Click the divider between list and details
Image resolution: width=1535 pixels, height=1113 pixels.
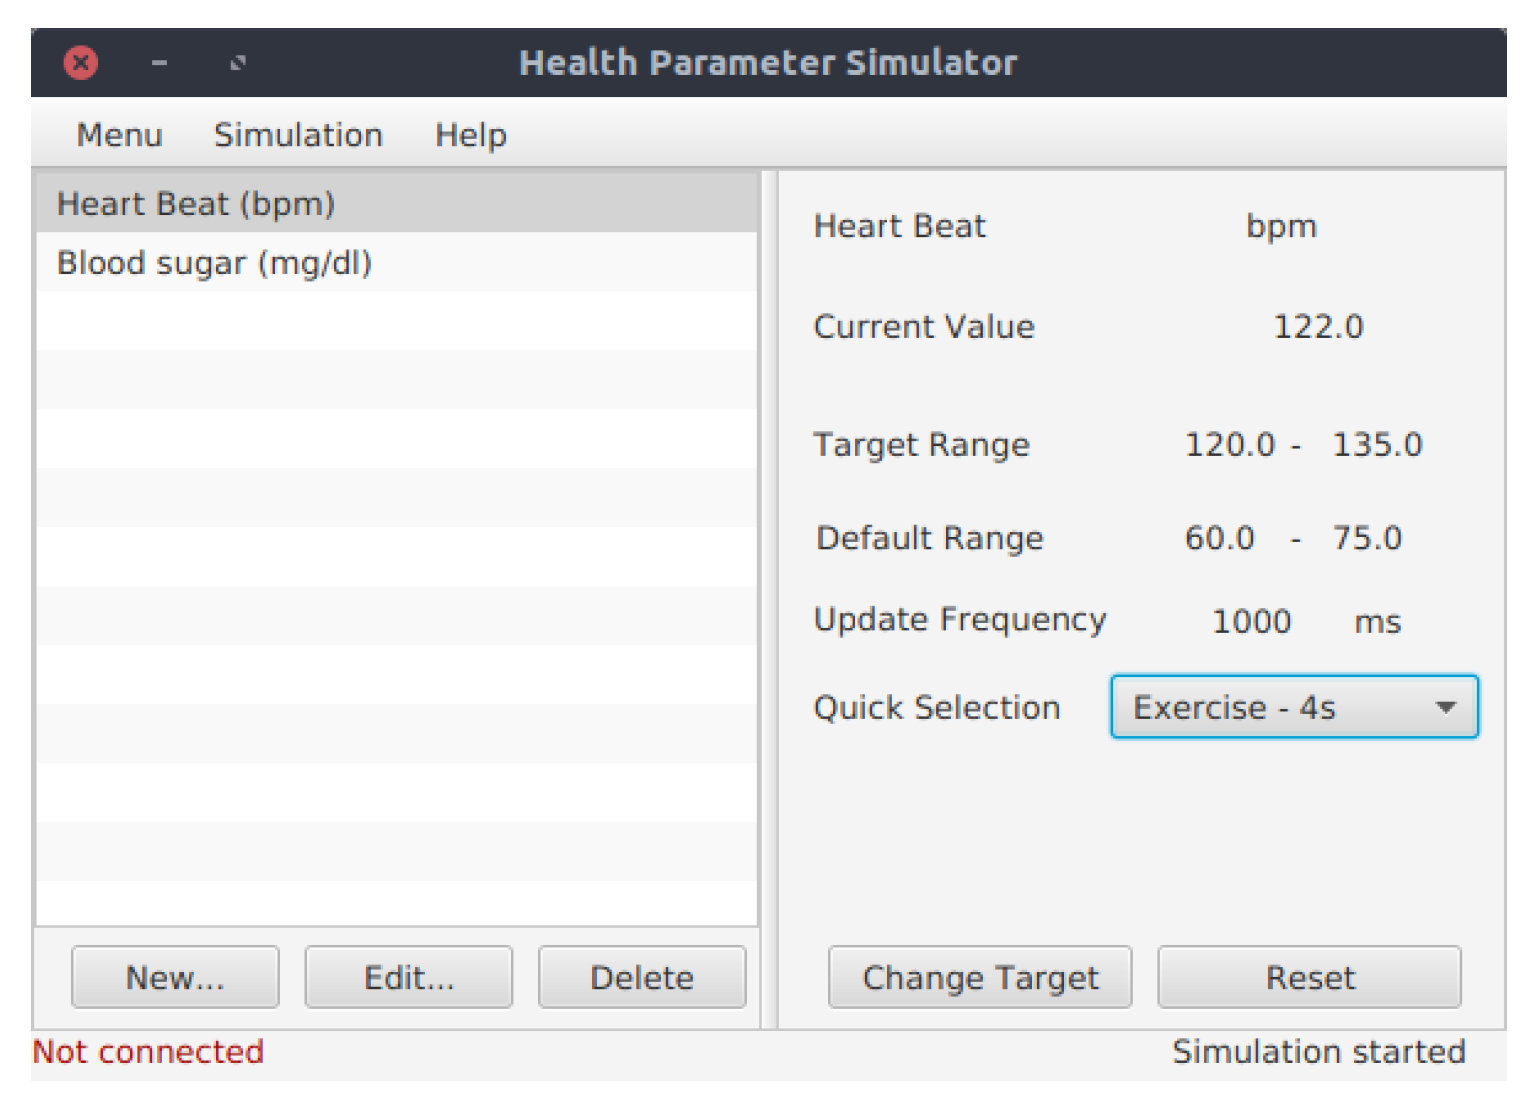[769, 600]
